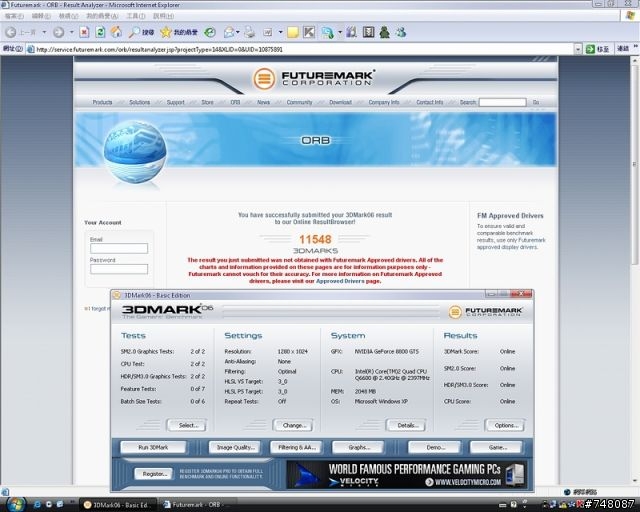Open the Graphs... button
The height and width of the screenshot is (512, 640).
(x=359, y=447)
